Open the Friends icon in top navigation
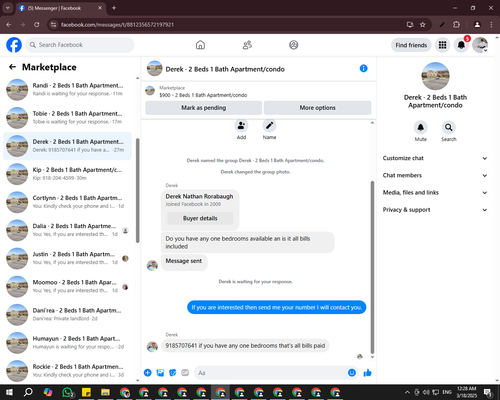Image resolution: width=500 pixels, height=400 pixels. pos(247,45)
